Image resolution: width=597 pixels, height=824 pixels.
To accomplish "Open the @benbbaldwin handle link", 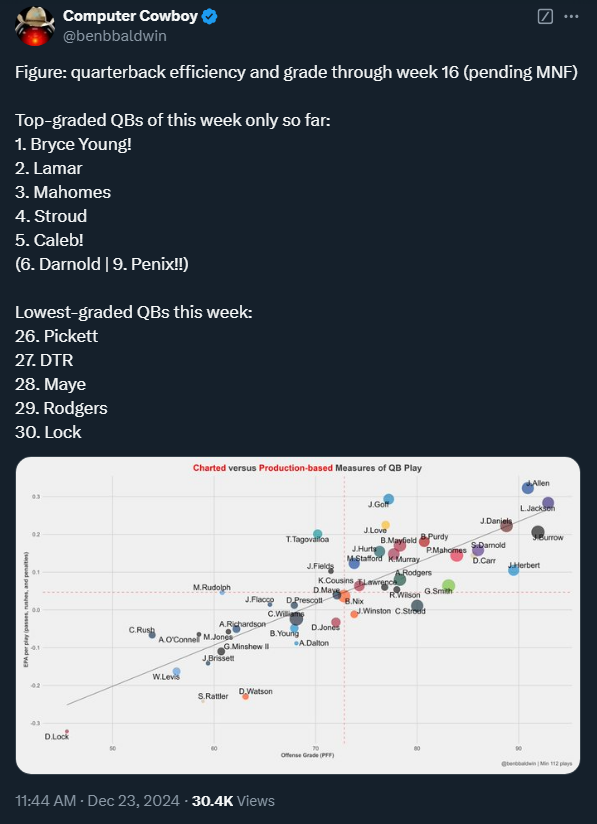I will tap(115, 36).
